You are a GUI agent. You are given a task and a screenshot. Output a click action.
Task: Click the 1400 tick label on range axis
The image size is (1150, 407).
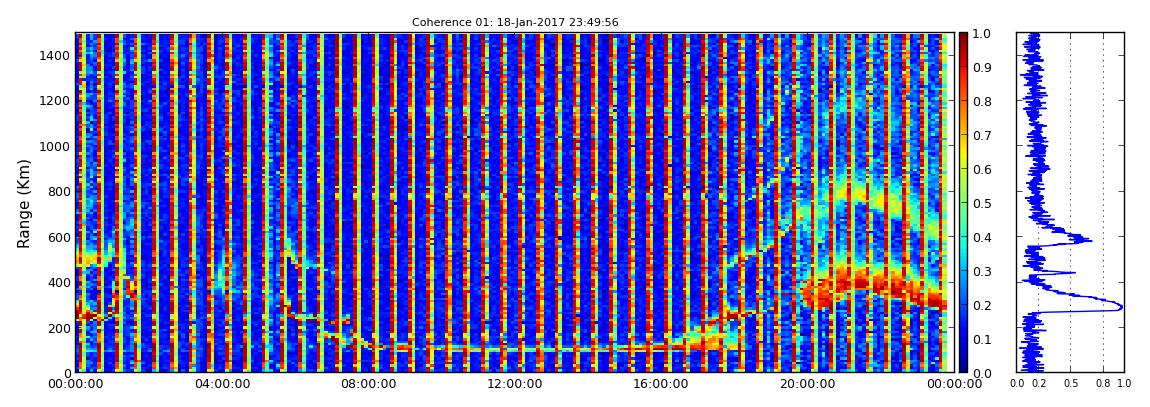pyautogui.click(x=53, y=56)
